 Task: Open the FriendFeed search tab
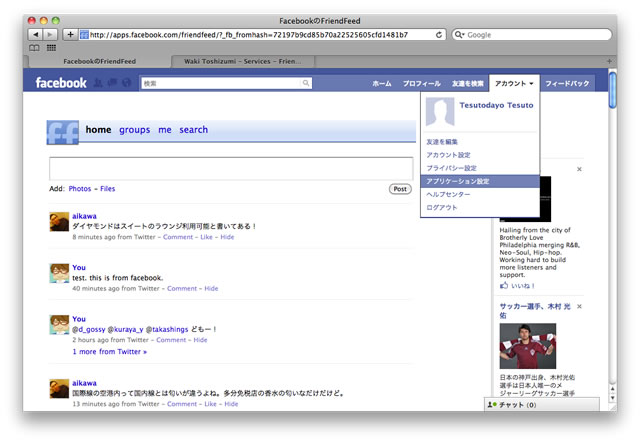193,129
